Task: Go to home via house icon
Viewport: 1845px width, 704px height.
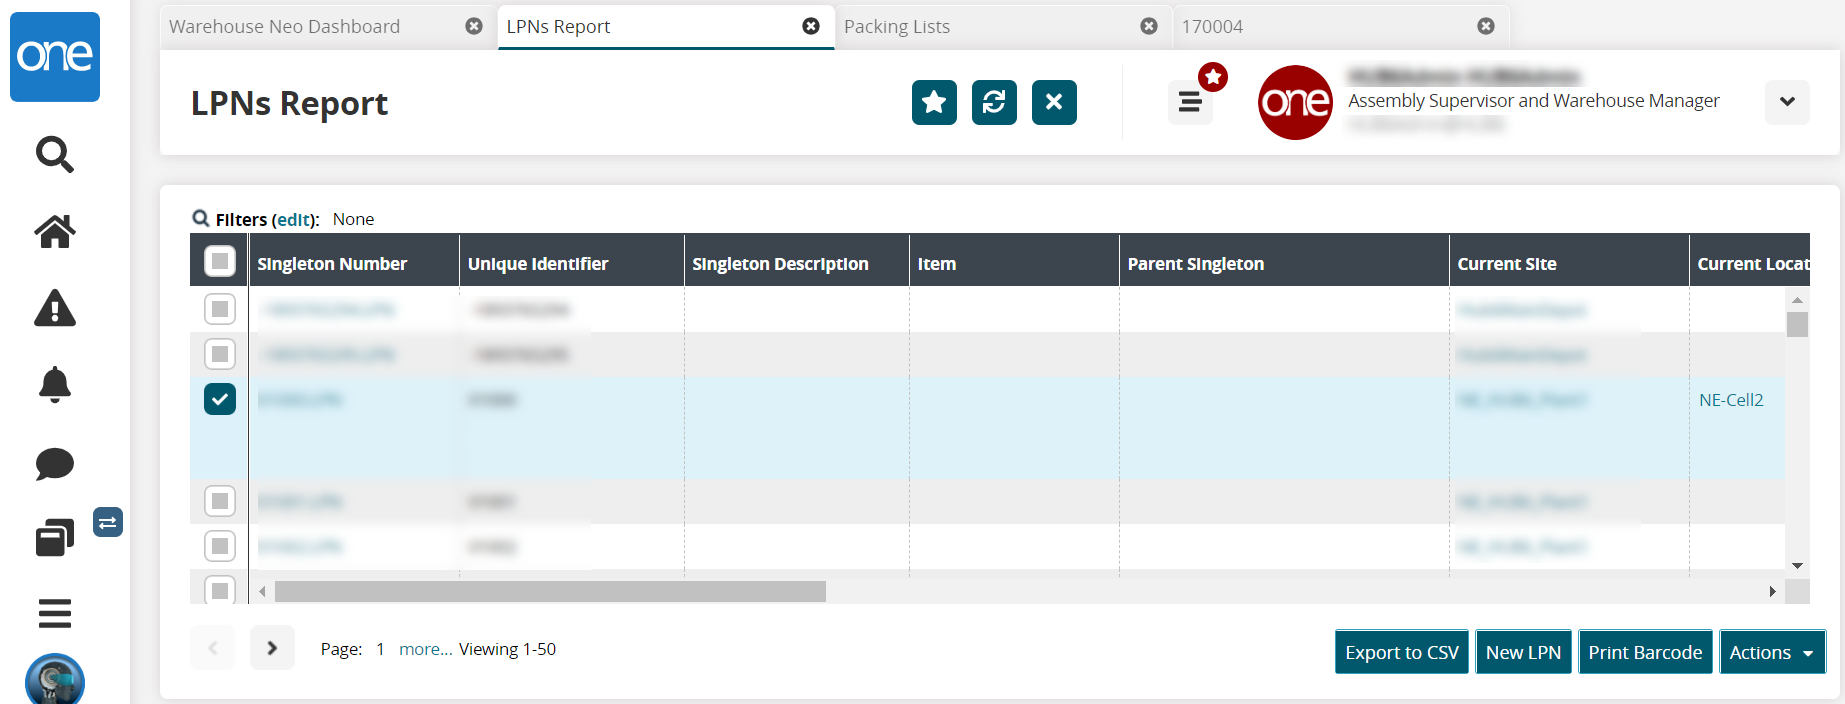Action: (55, 231)
